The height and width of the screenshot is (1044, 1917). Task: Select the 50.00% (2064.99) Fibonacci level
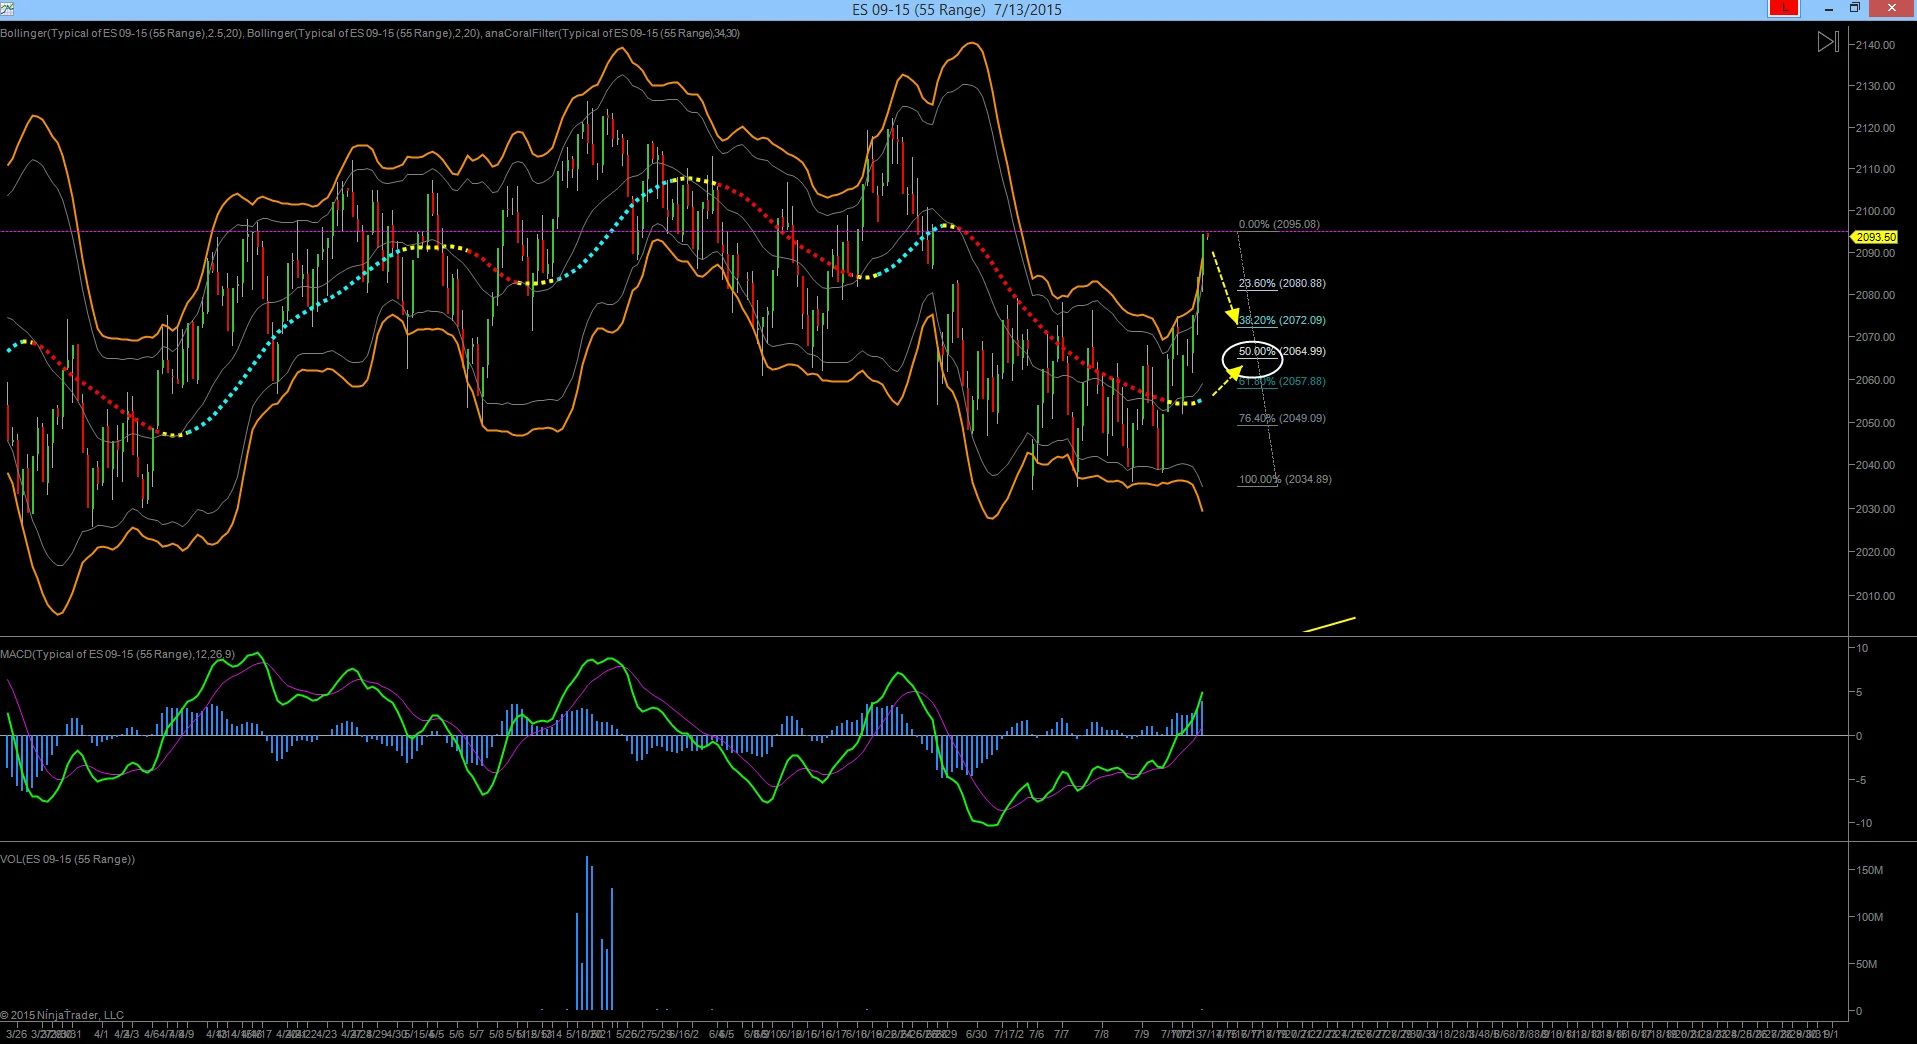[1282, 351]
